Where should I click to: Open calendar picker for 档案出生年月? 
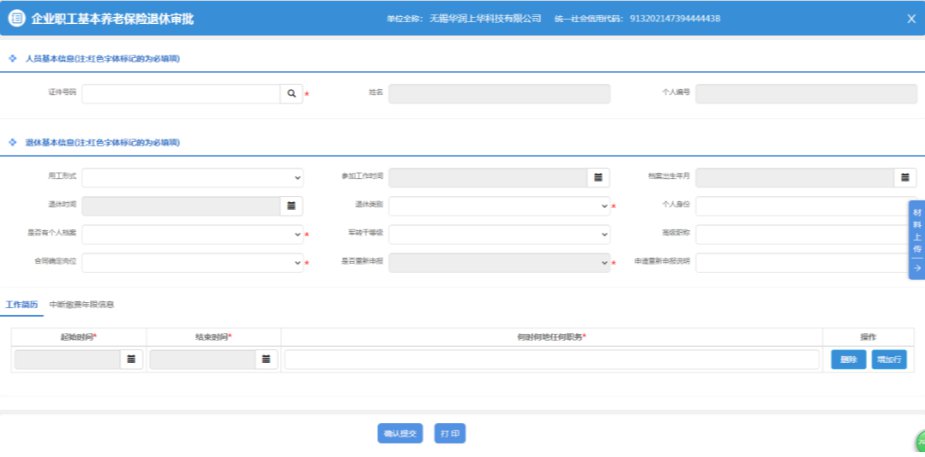(x=905, y=177)
